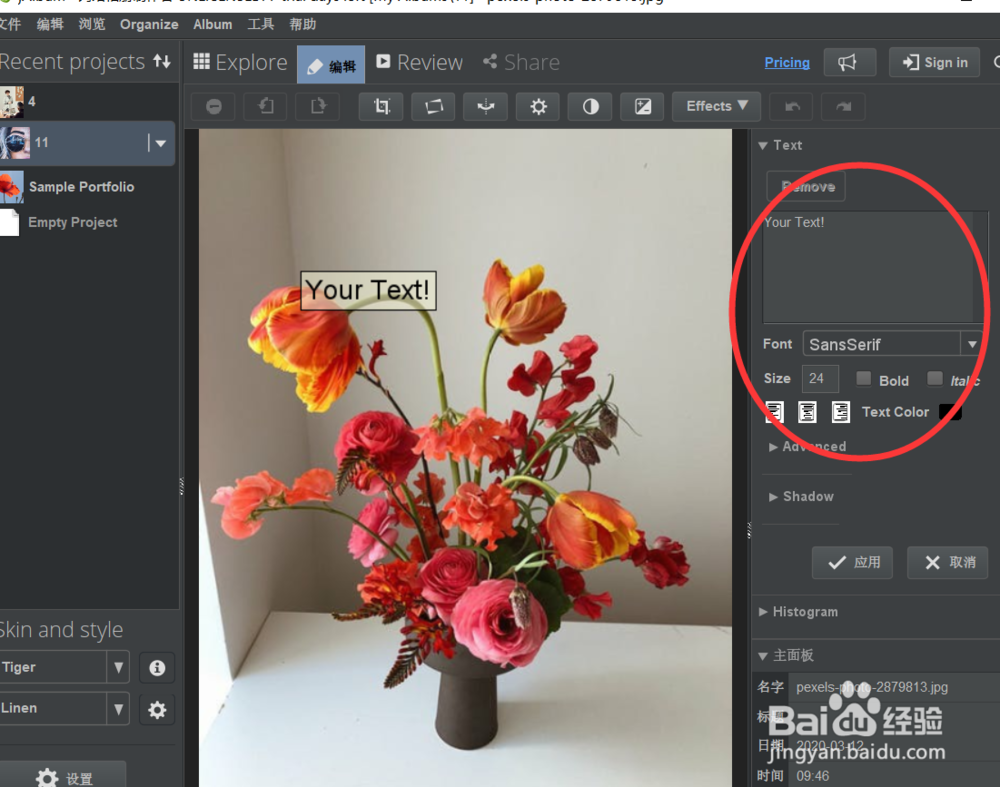Click the Remove text button
Screen dimensions: 1000x787
806,187
